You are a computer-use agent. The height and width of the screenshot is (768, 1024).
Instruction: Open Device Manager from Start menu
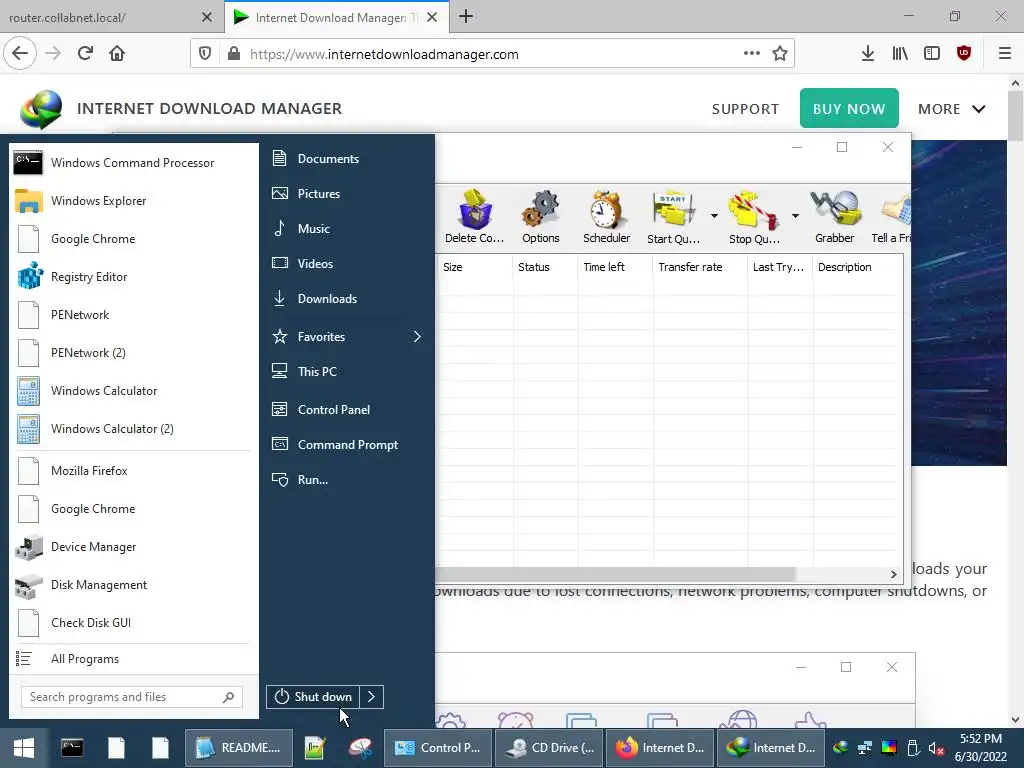[x=133, y=547]
